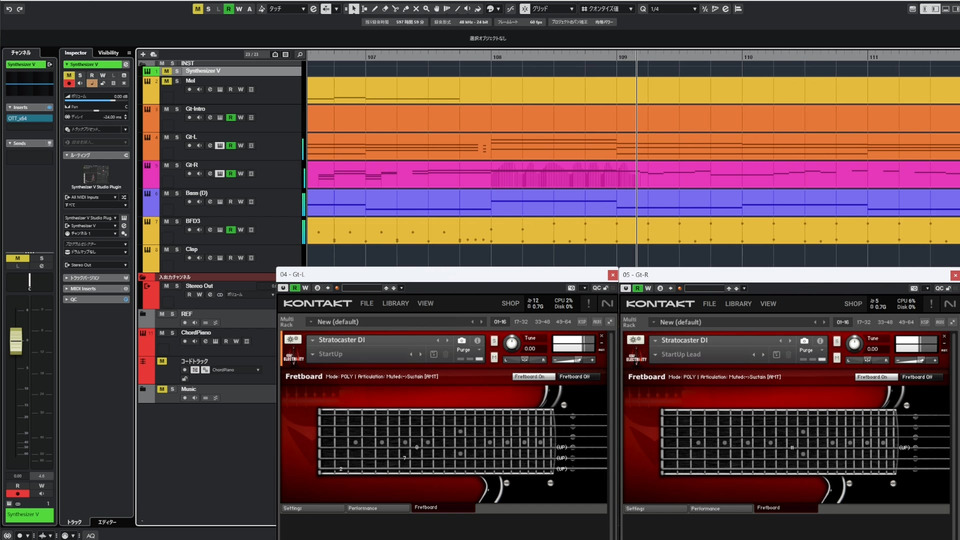Select the Object Selection arrow tool
The image size is (960, 540).
tap(354, 9)
